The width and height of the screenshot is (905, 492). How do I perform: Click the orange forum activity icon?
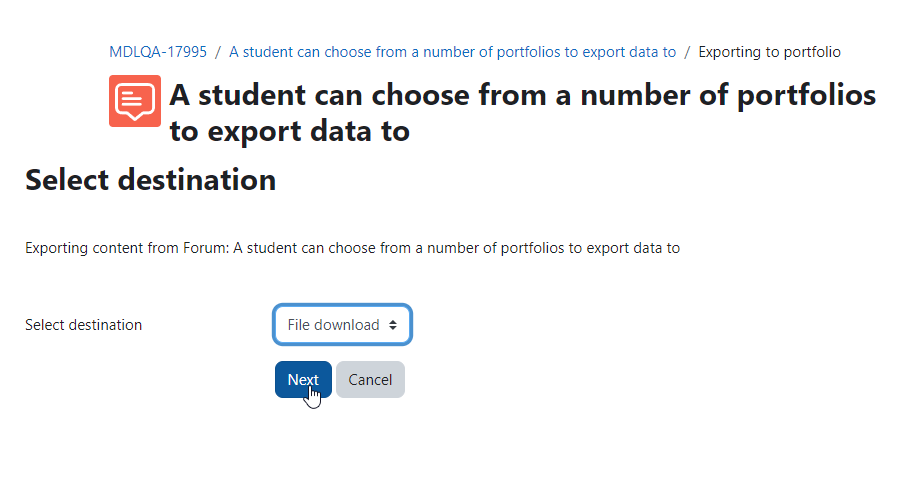click(x=135, y=101)
